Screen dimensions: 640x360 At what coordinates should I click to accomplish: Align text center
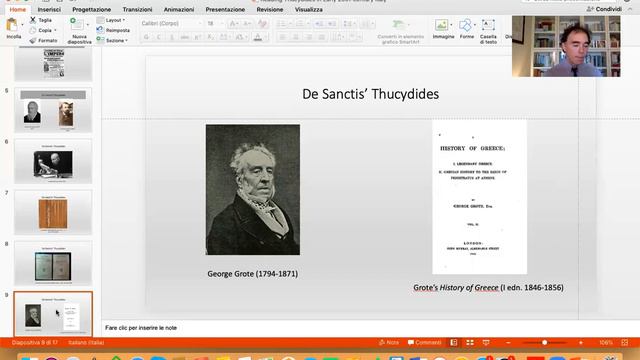[x=296, y=37]
